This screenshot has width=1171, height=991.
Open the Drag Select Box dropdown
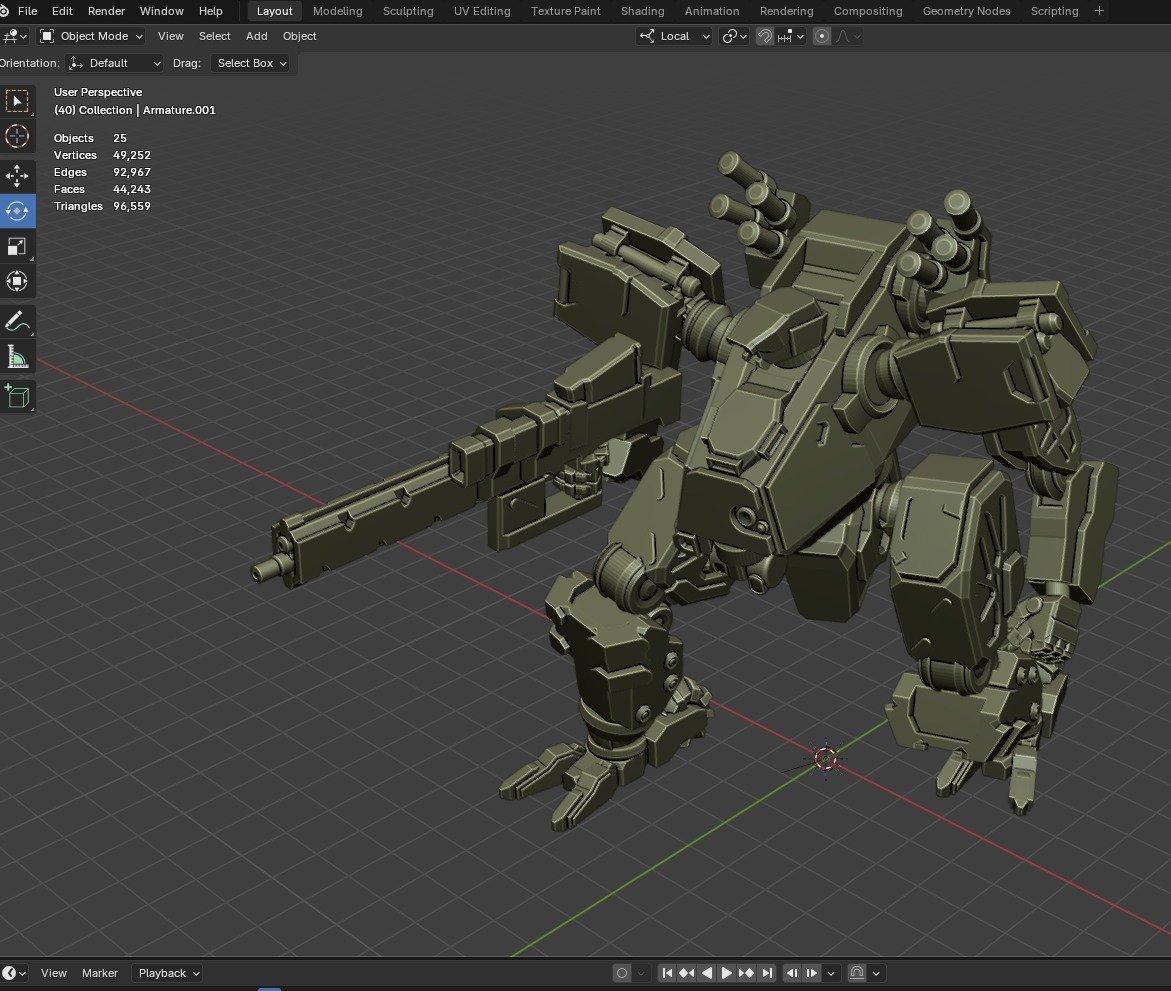click(x=251, y=63)
